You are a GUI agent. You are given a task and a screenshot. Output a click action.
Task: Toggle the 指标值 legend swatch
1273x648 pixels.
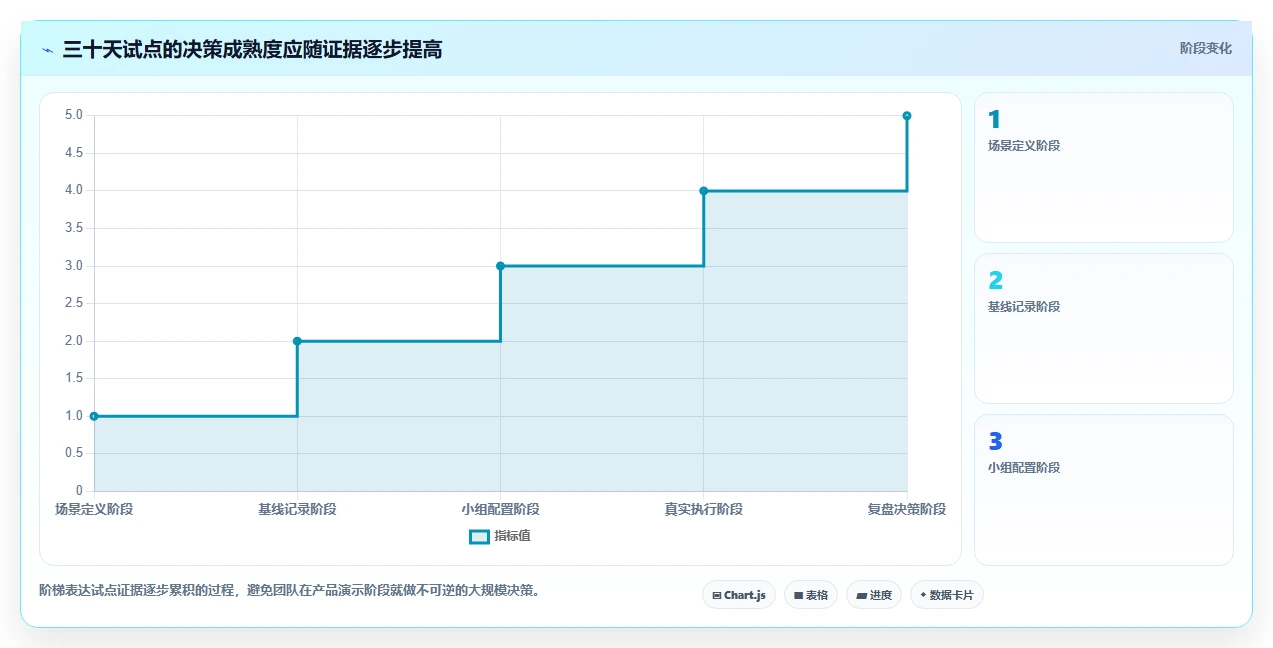click(479, 536)
